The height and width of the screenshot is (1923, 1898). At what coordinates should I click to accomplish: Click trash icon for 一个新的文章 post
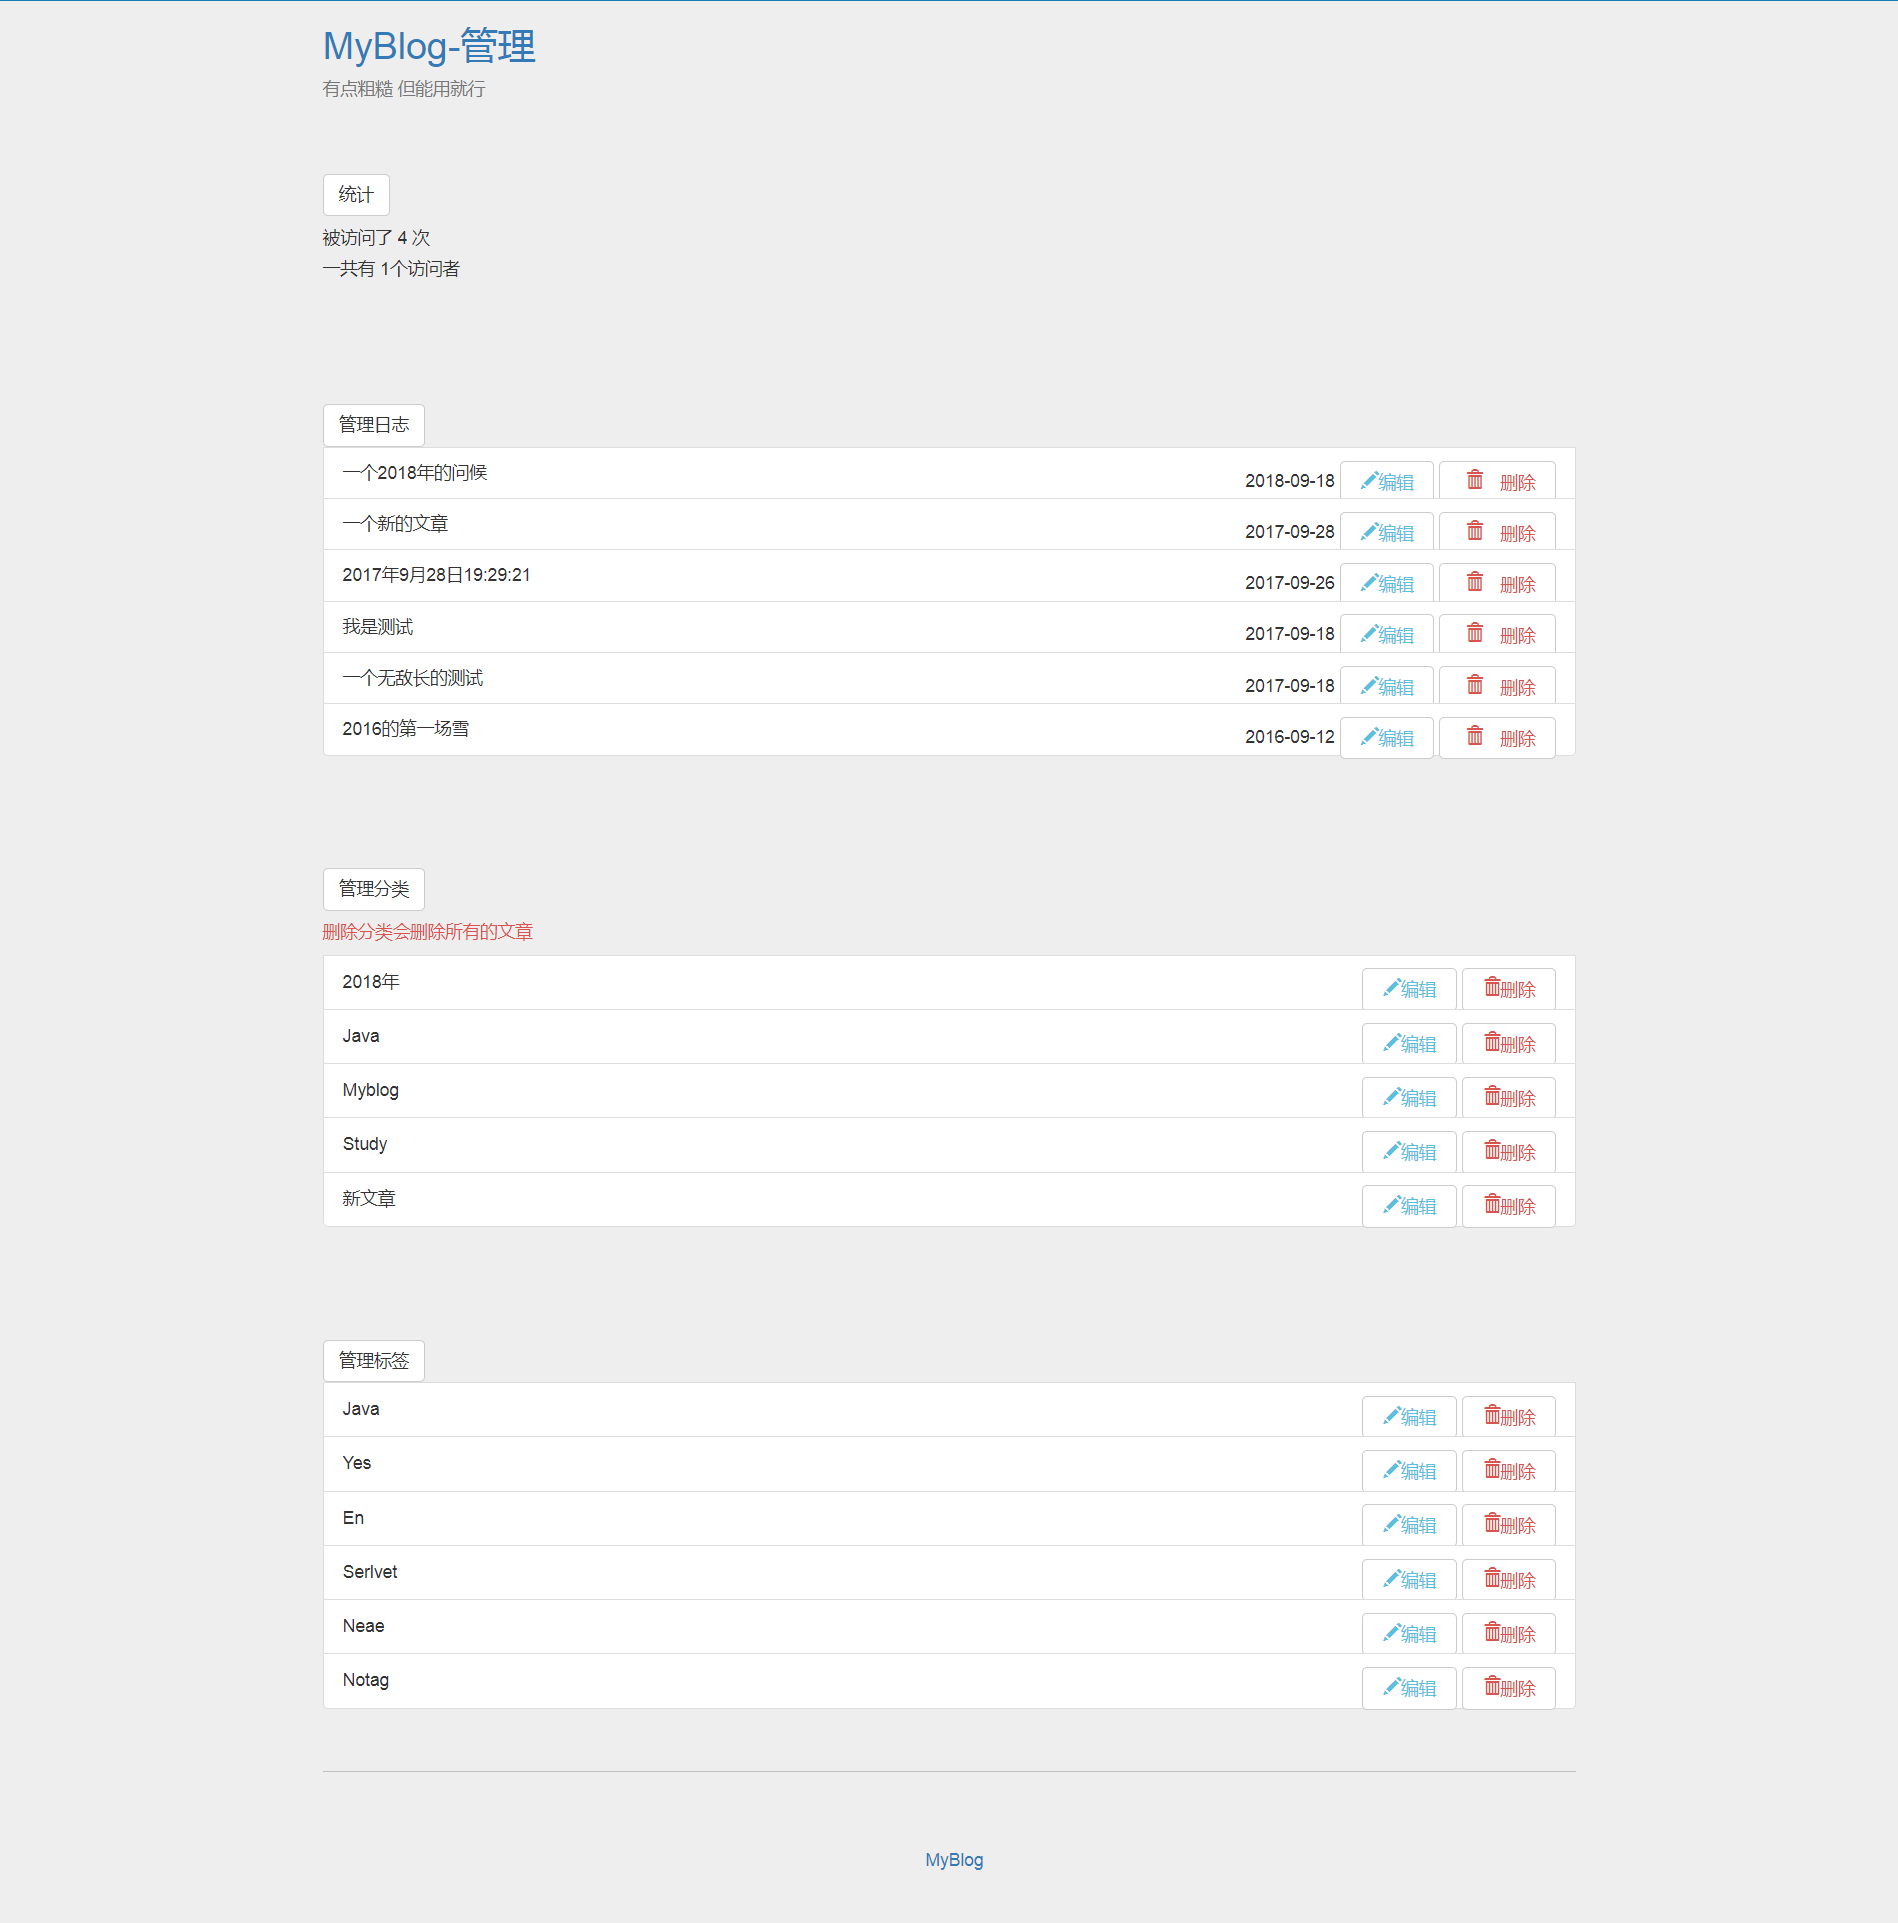click(x=1474, y=531)
